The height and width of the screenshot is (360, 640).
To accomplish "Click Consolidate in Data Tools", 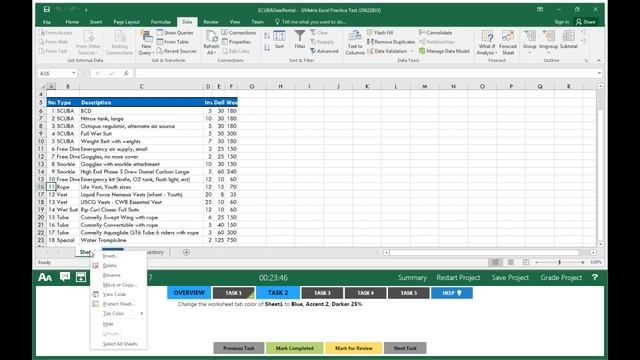I will 436,33.
